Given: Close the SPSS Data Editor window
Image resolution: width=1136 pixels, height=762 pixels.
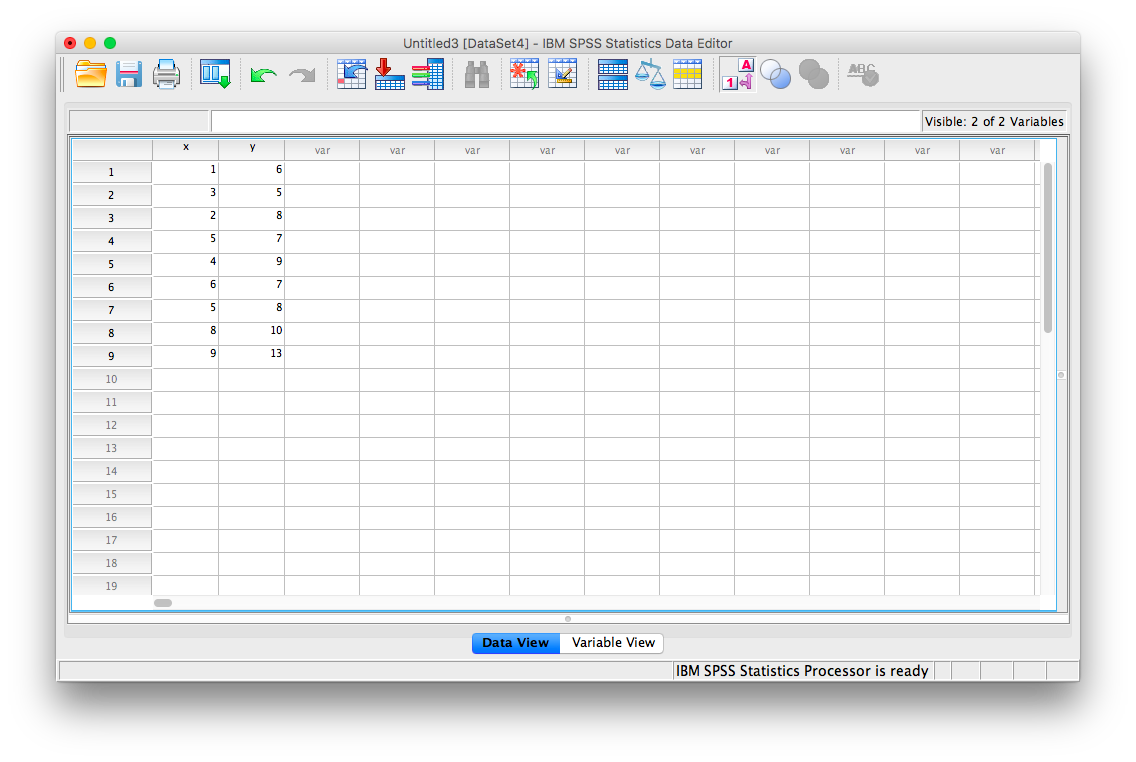Looking at the screenshot, I should [x=70, y=43].
